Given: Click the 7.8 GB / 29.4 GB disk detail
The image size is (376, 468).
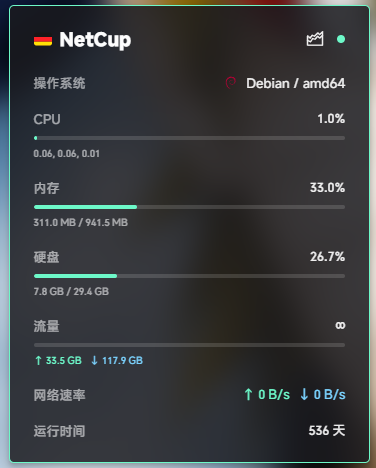Looking at the screenshot, I should (71, 291).
